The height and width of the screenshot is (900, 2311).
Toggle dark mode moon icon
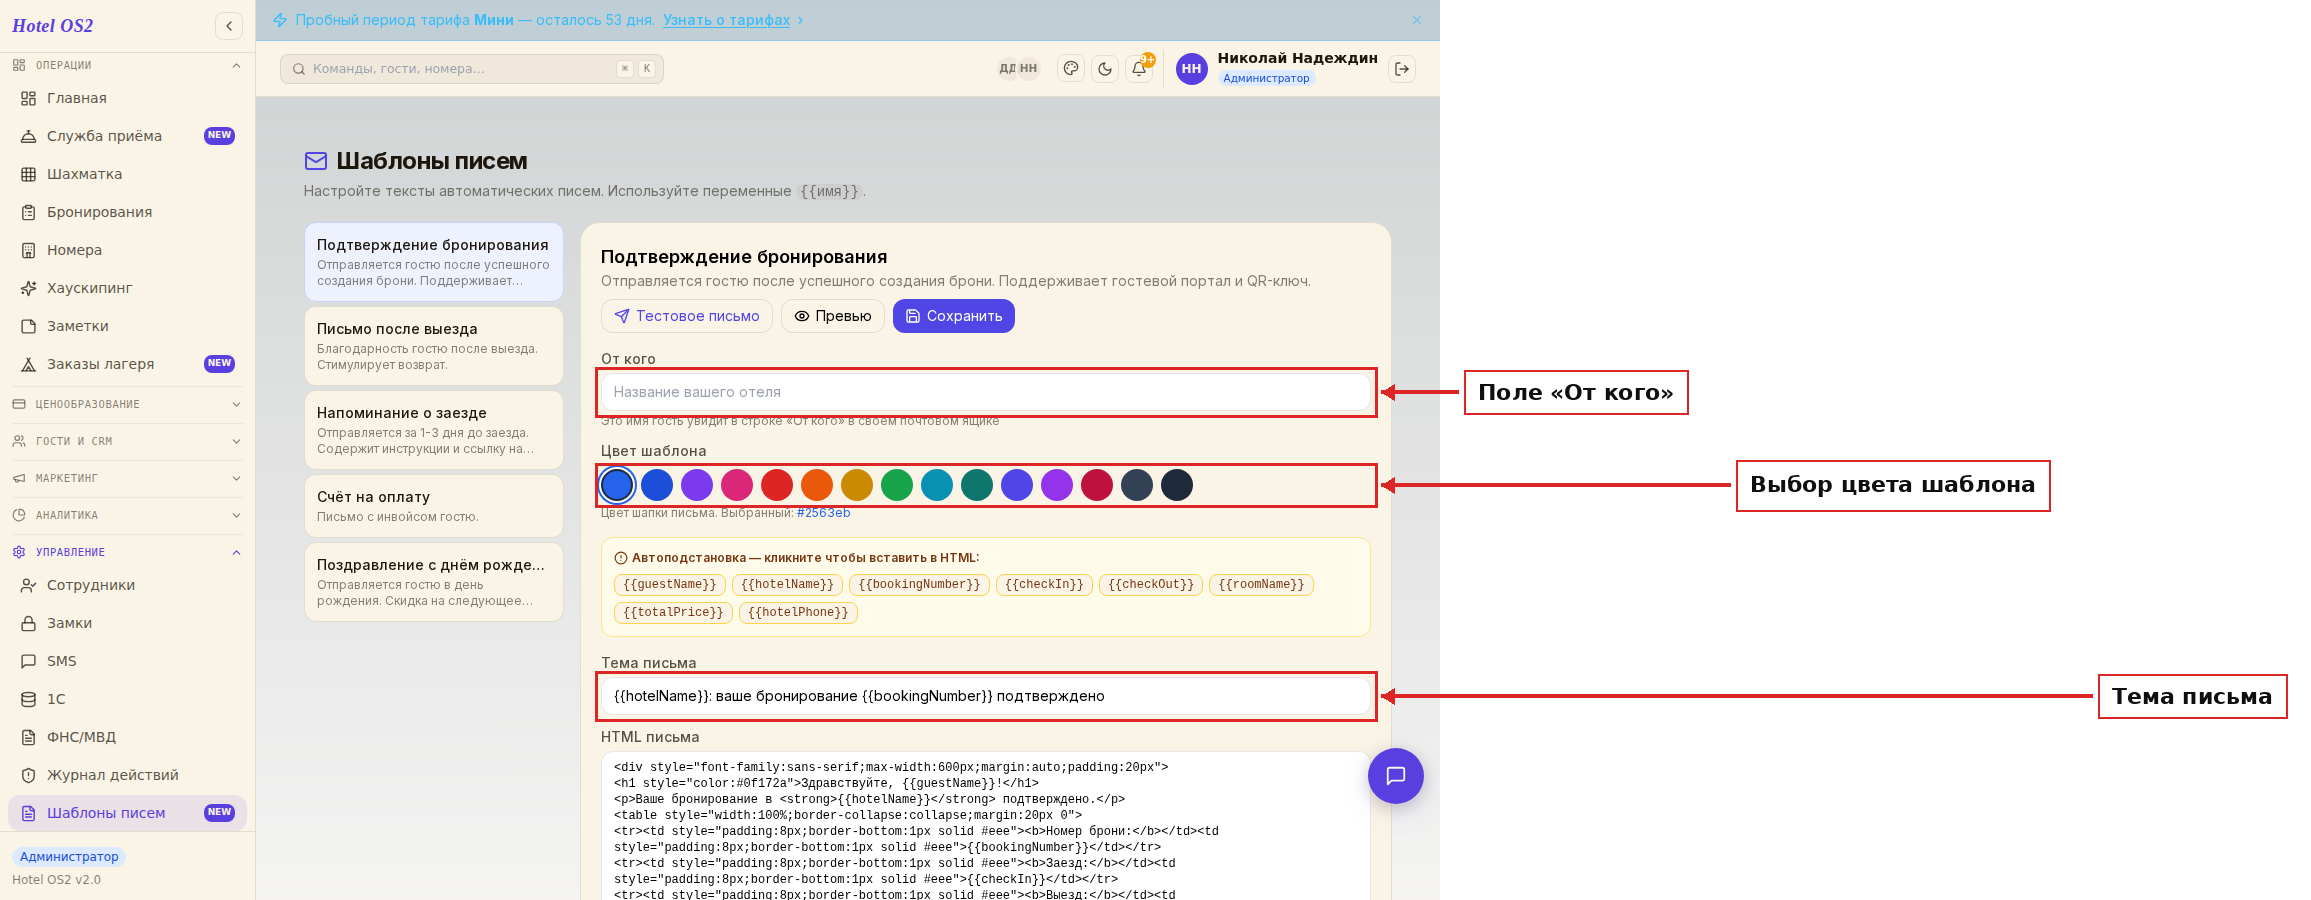tap(1105, 69)
